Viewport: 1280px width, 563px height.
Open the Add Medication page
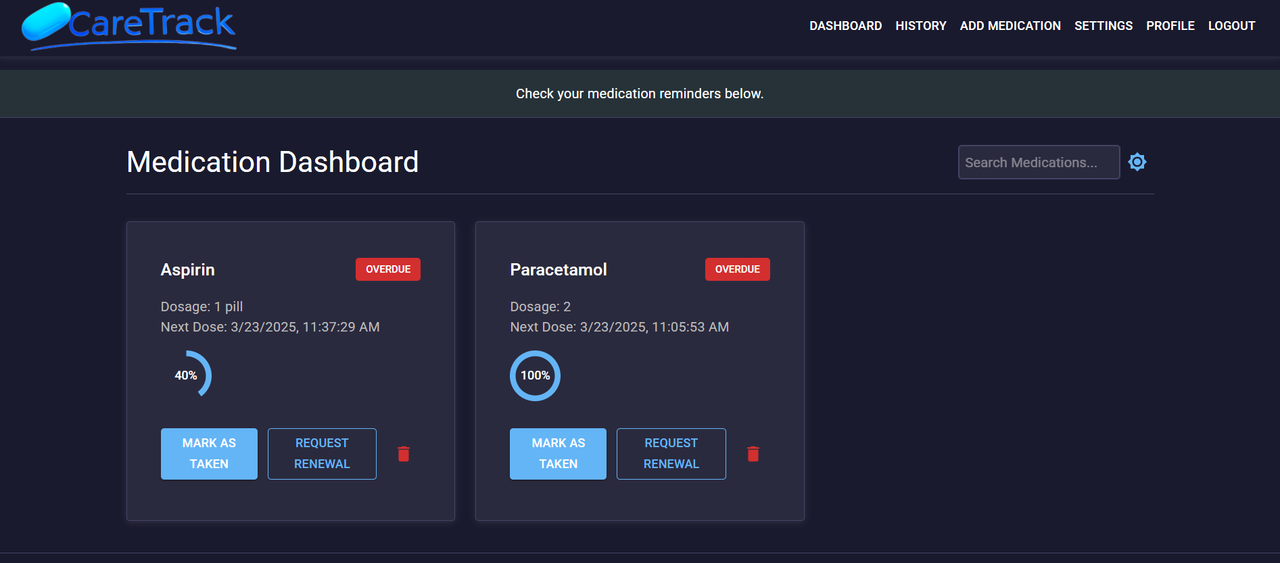[x=1010, y=26]
